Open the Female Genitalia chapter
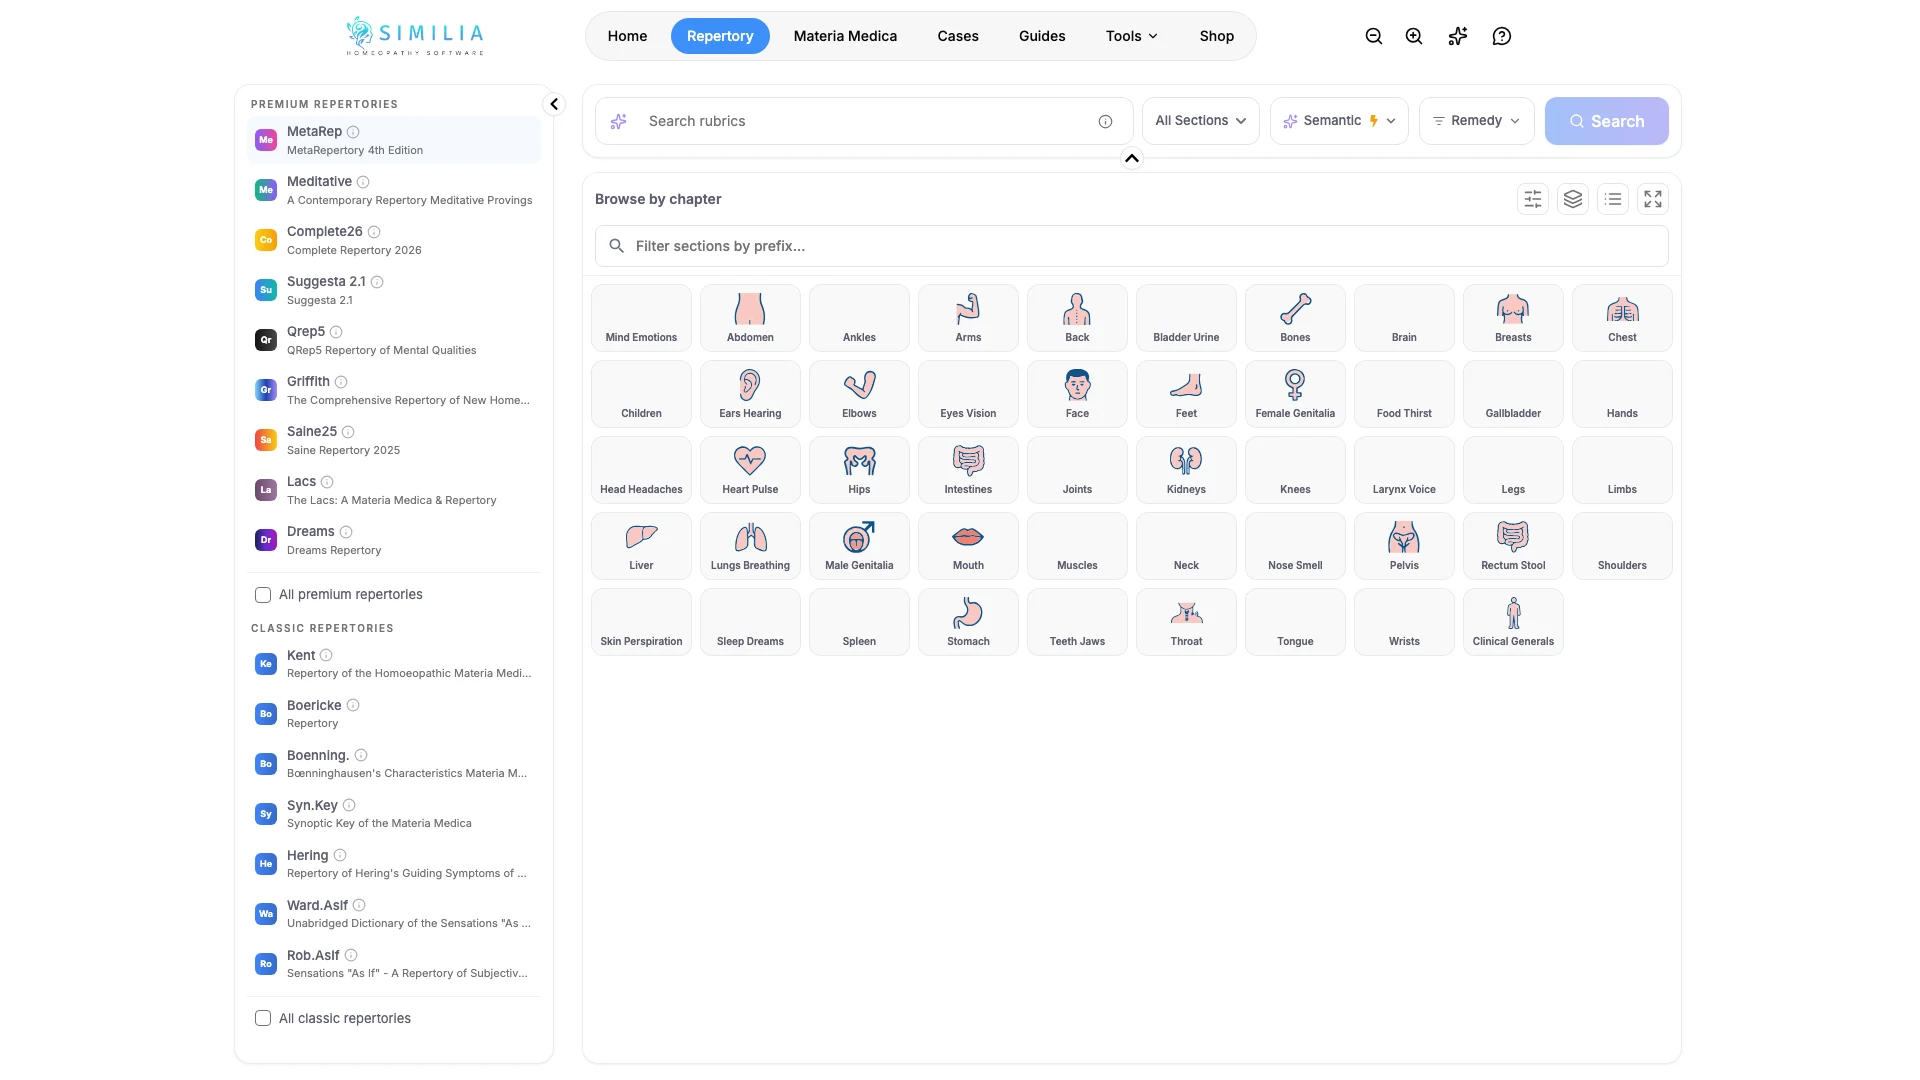 1295,394
